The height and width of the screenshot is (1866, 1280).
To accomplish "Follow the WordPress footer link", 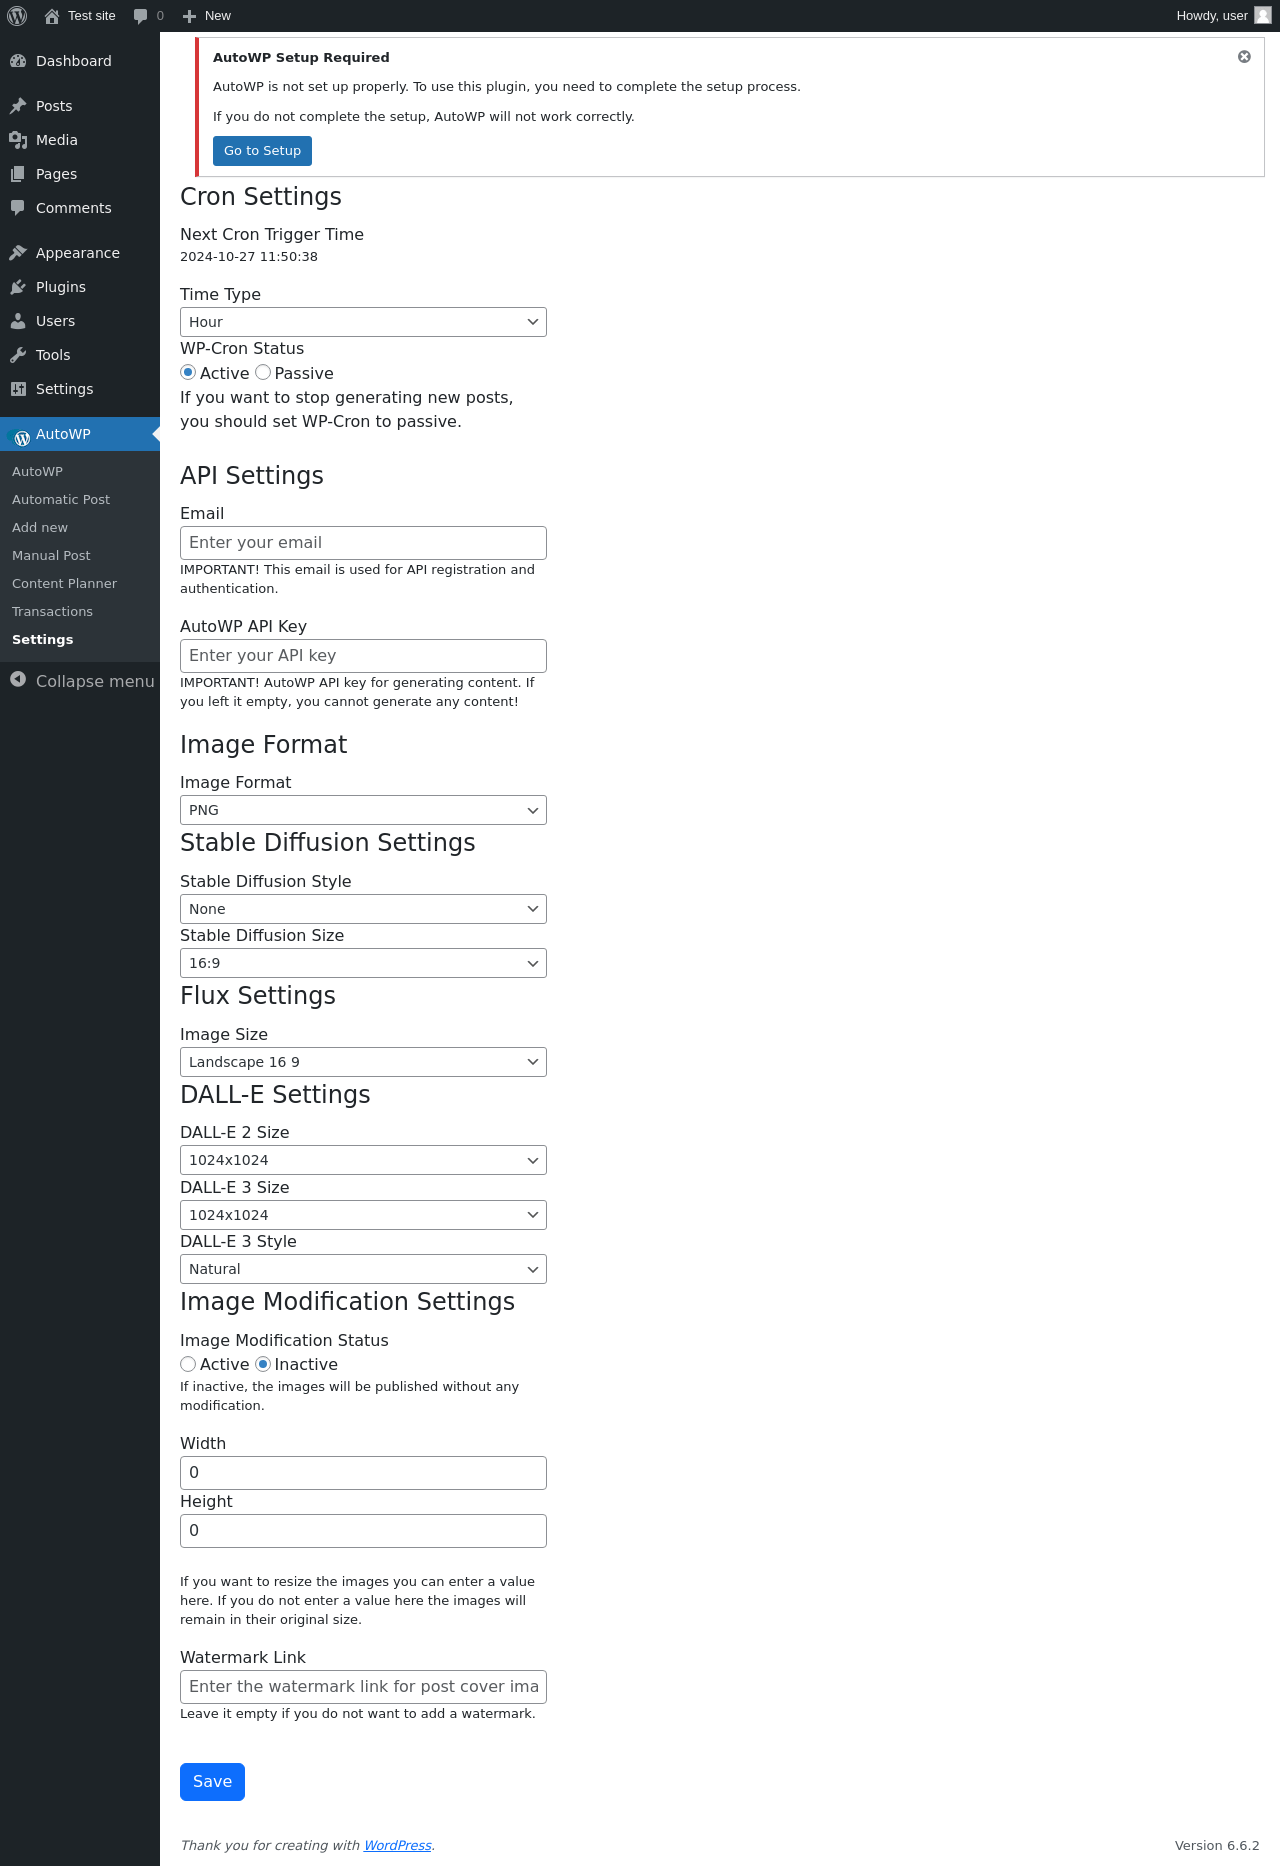I will point(397,1845).
